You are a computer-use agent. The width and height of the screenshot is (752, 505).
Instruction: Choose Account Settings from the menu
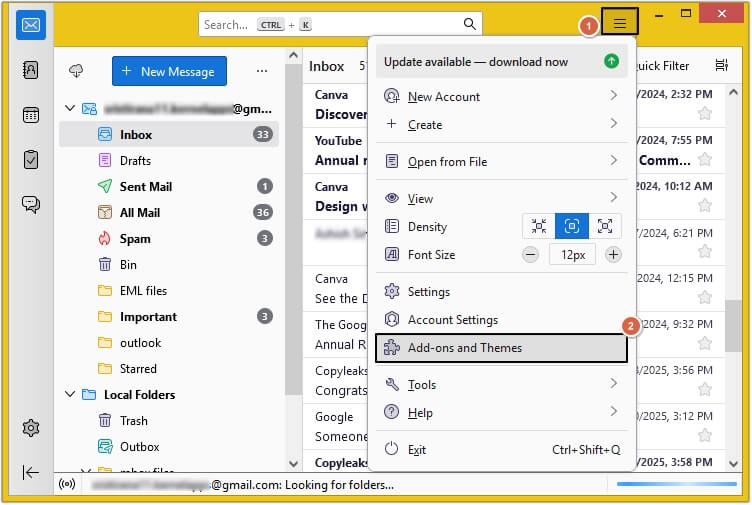(x=453, y=320)
